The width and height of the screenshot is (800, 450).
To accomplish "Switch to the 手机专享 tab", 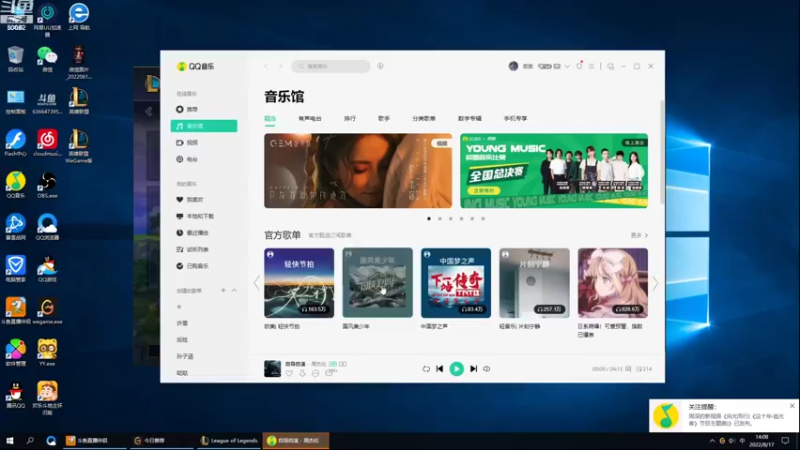I will coord(515,118).
